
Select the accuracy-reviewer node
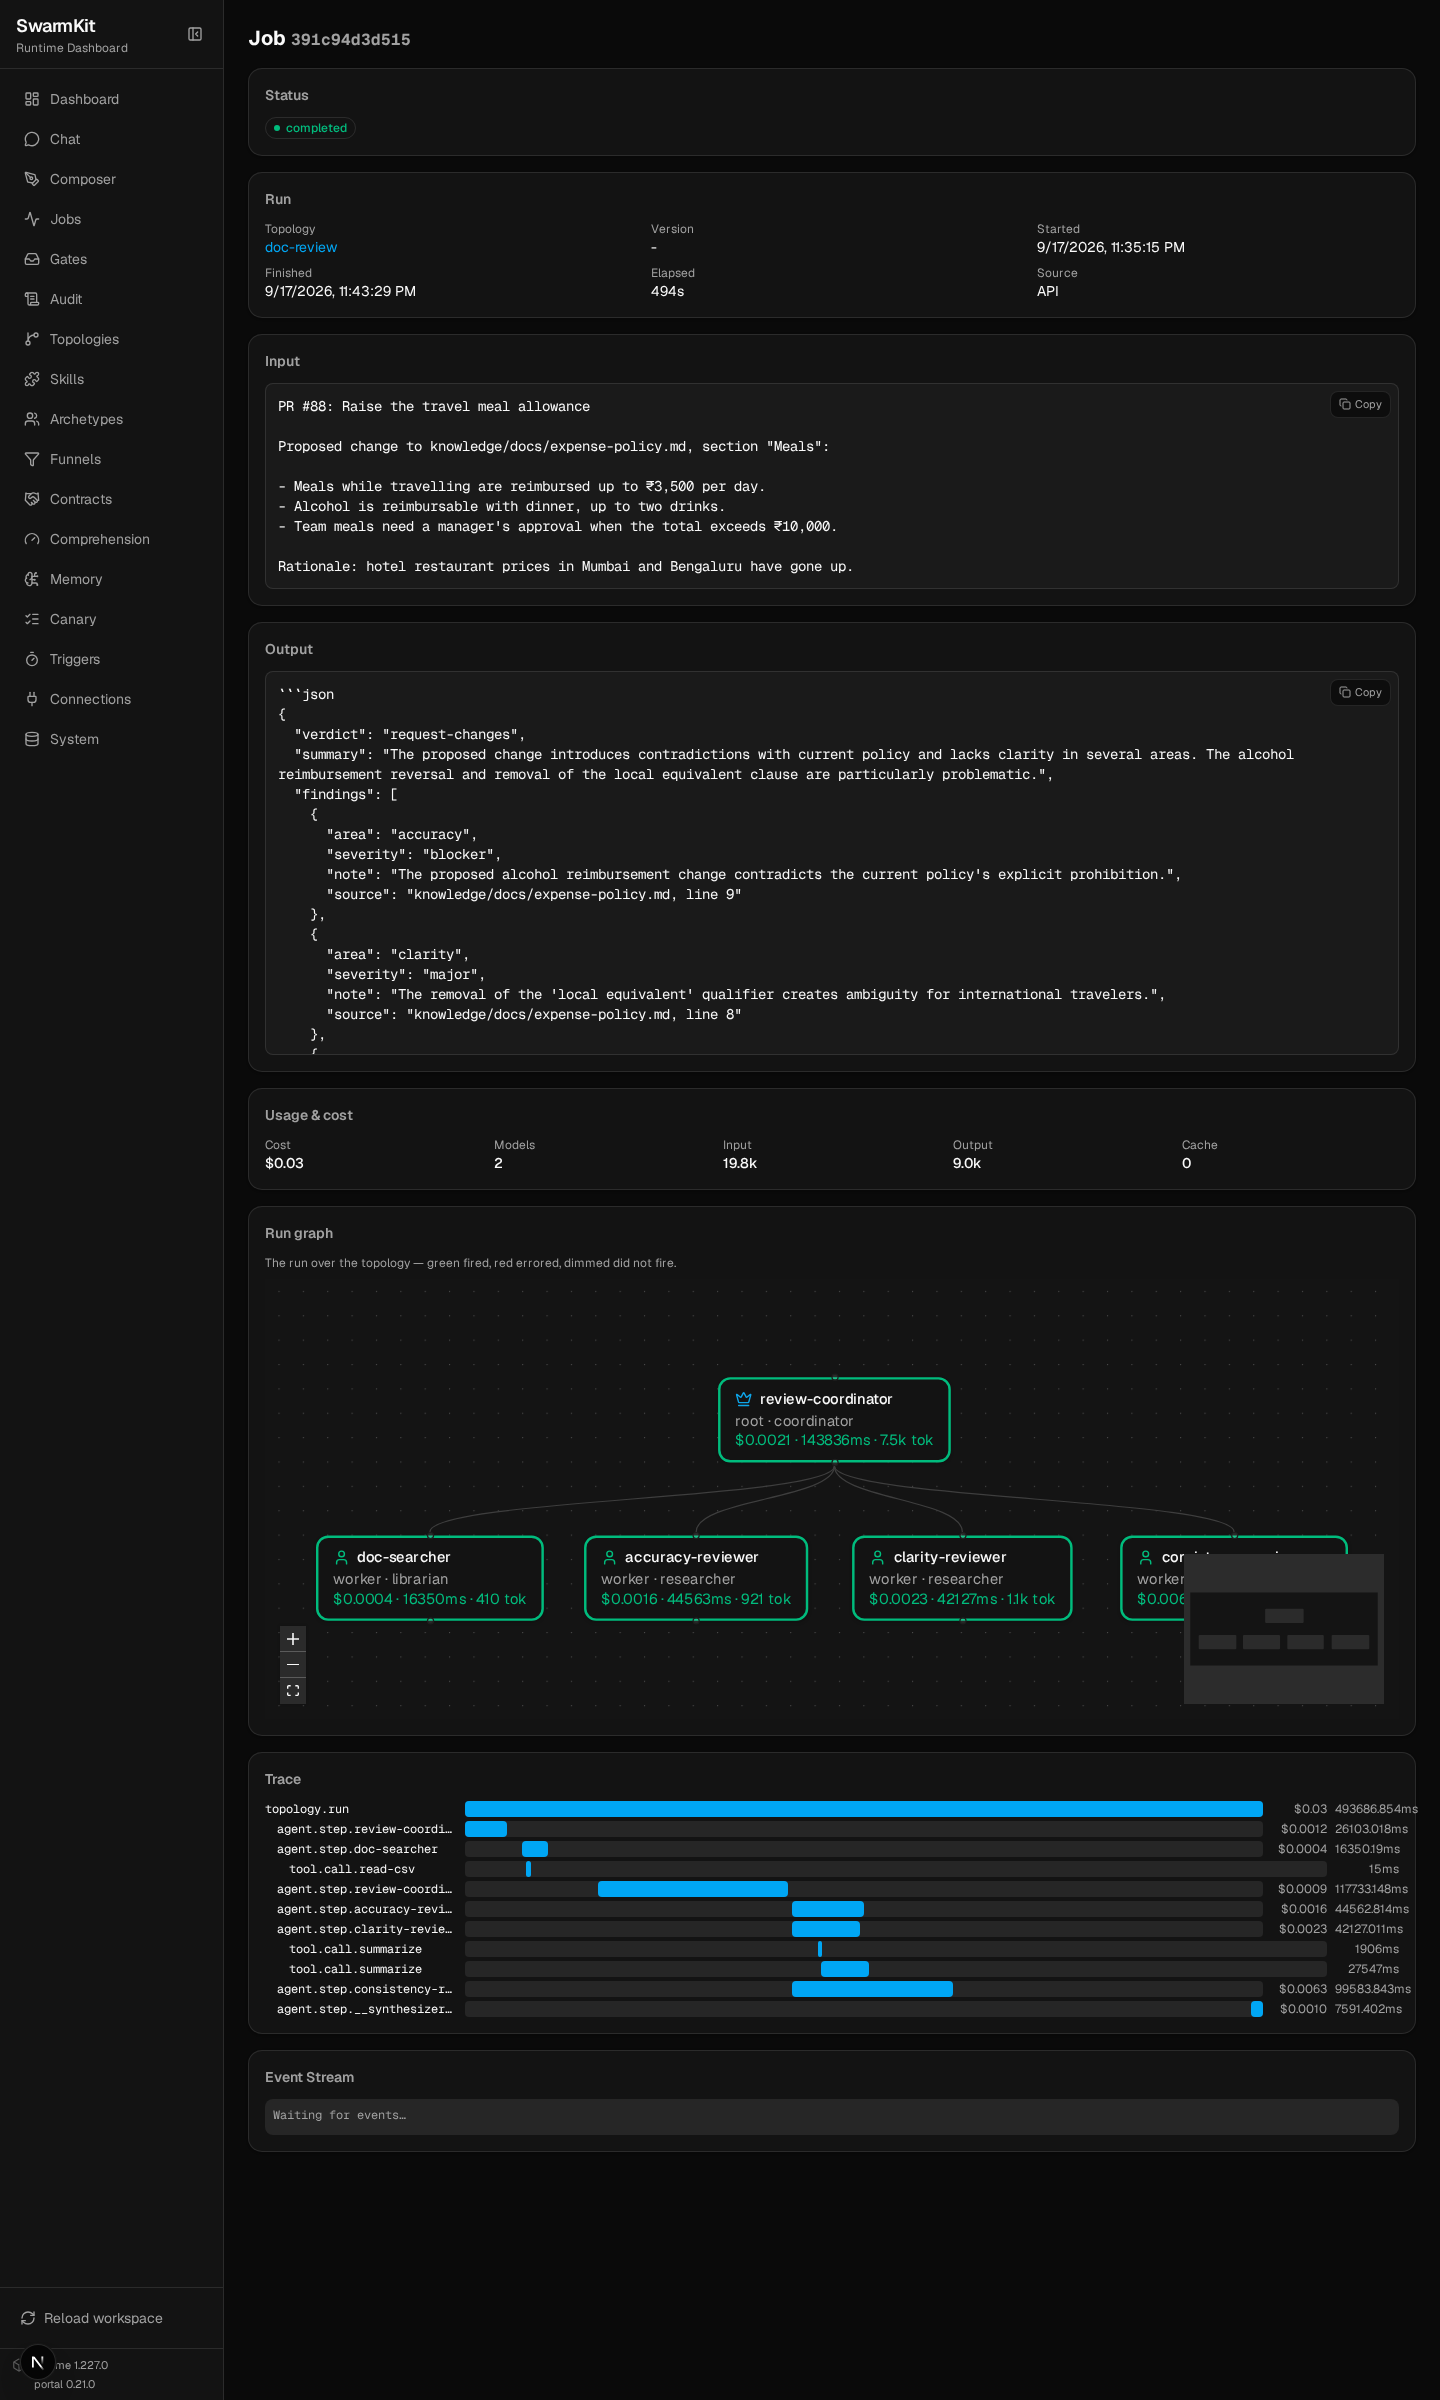coord(696,1578)
